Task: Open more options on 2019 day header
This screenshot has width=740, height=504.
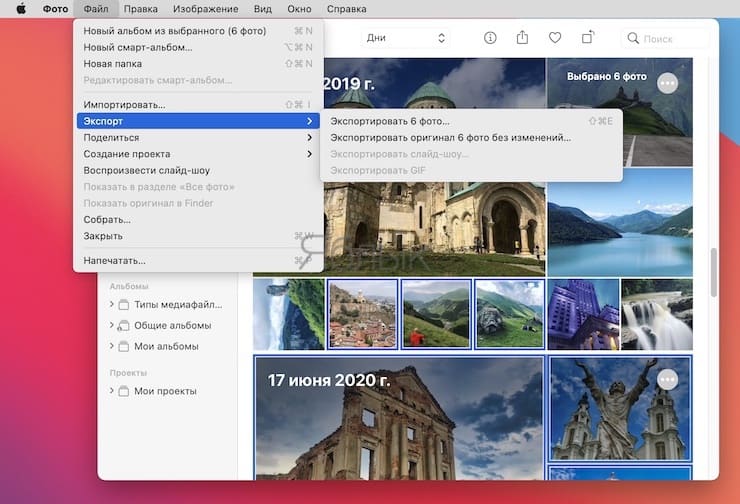Action: tap(667, 84)
